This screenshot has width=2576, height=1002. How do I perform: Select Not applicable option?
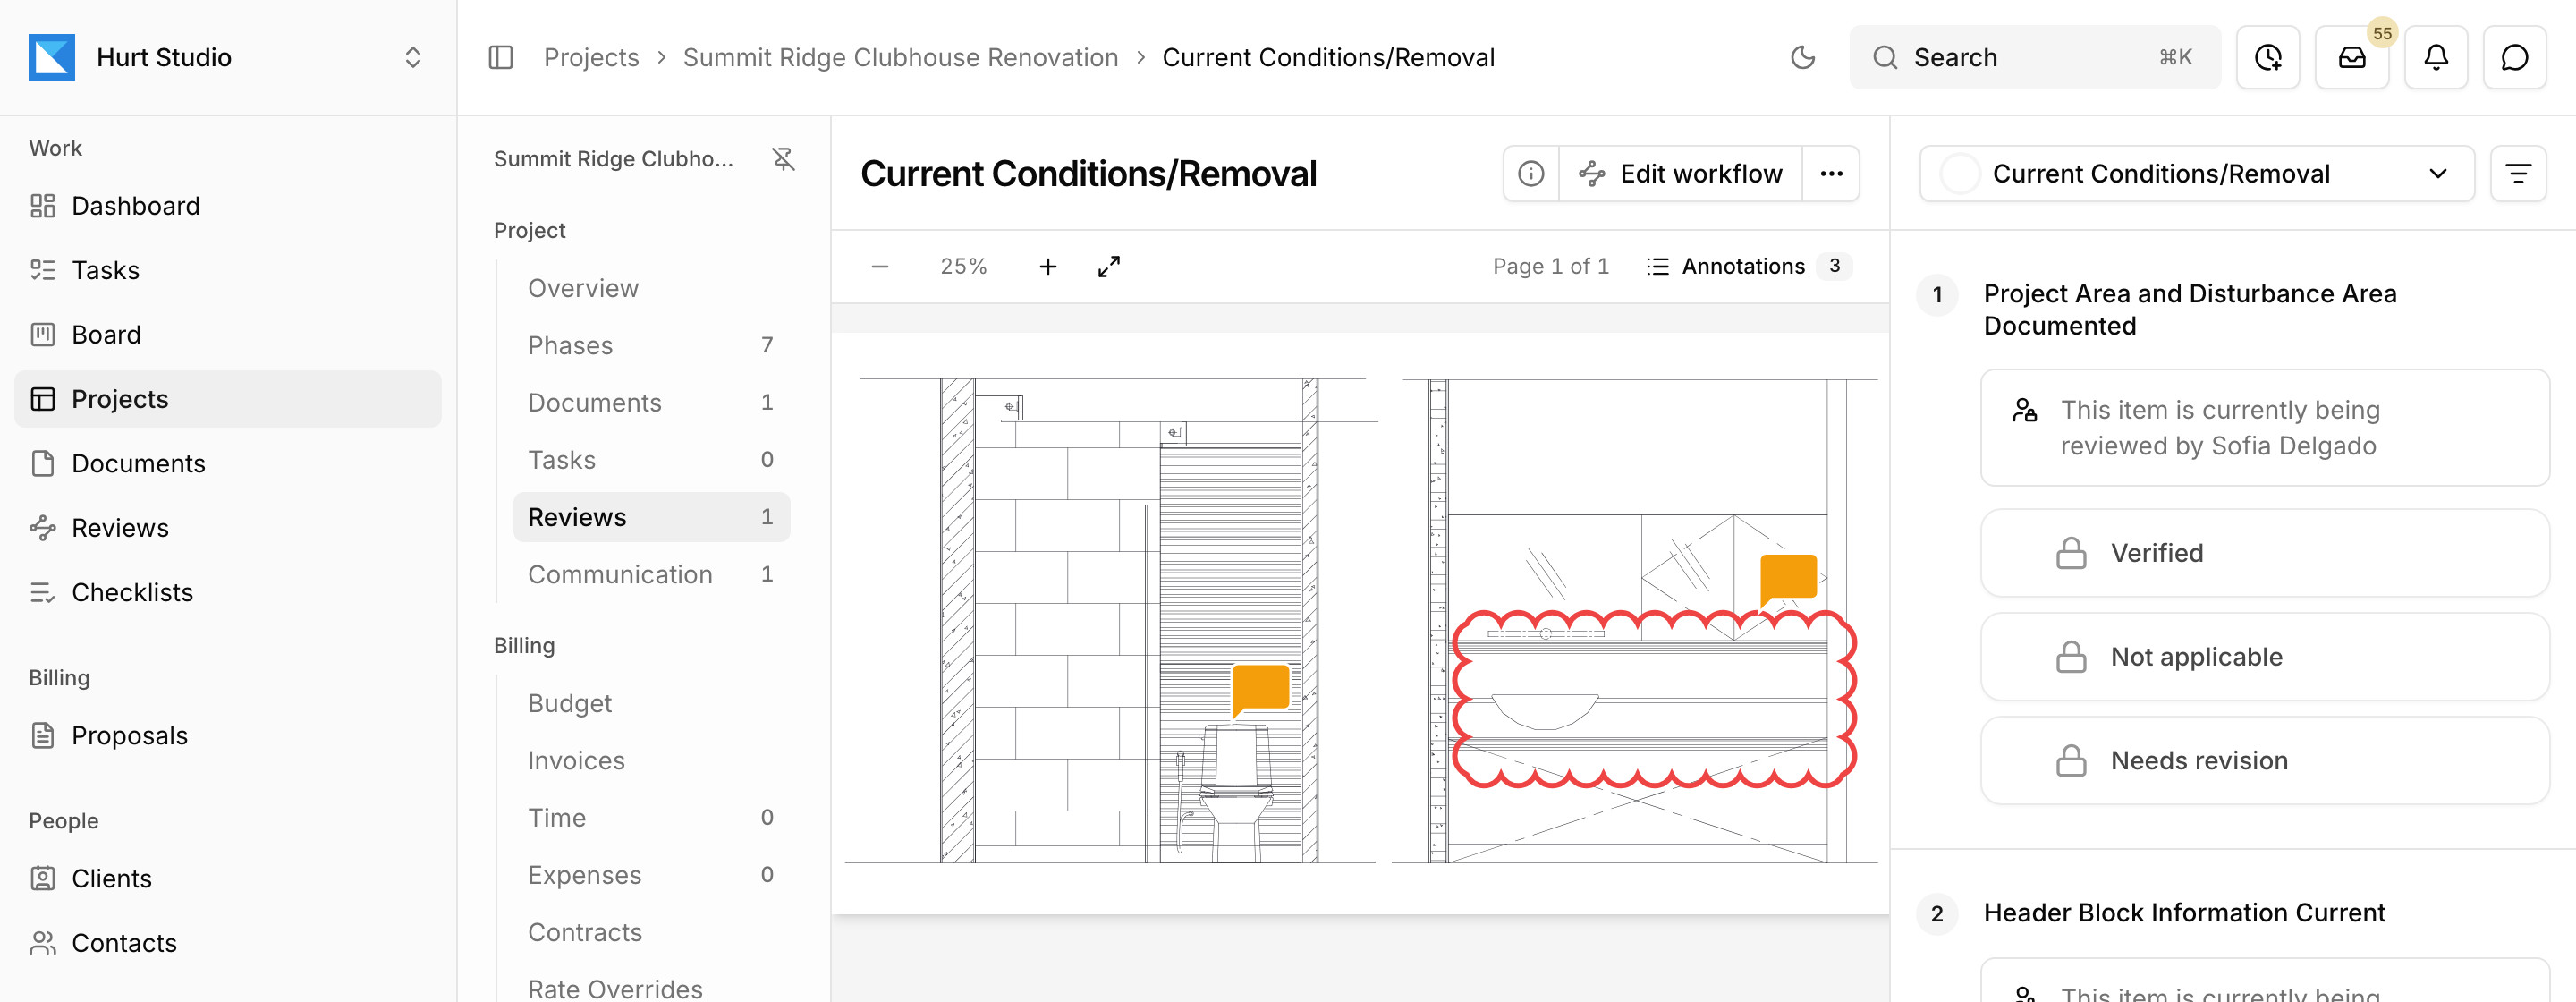[x=2264, y=657]
